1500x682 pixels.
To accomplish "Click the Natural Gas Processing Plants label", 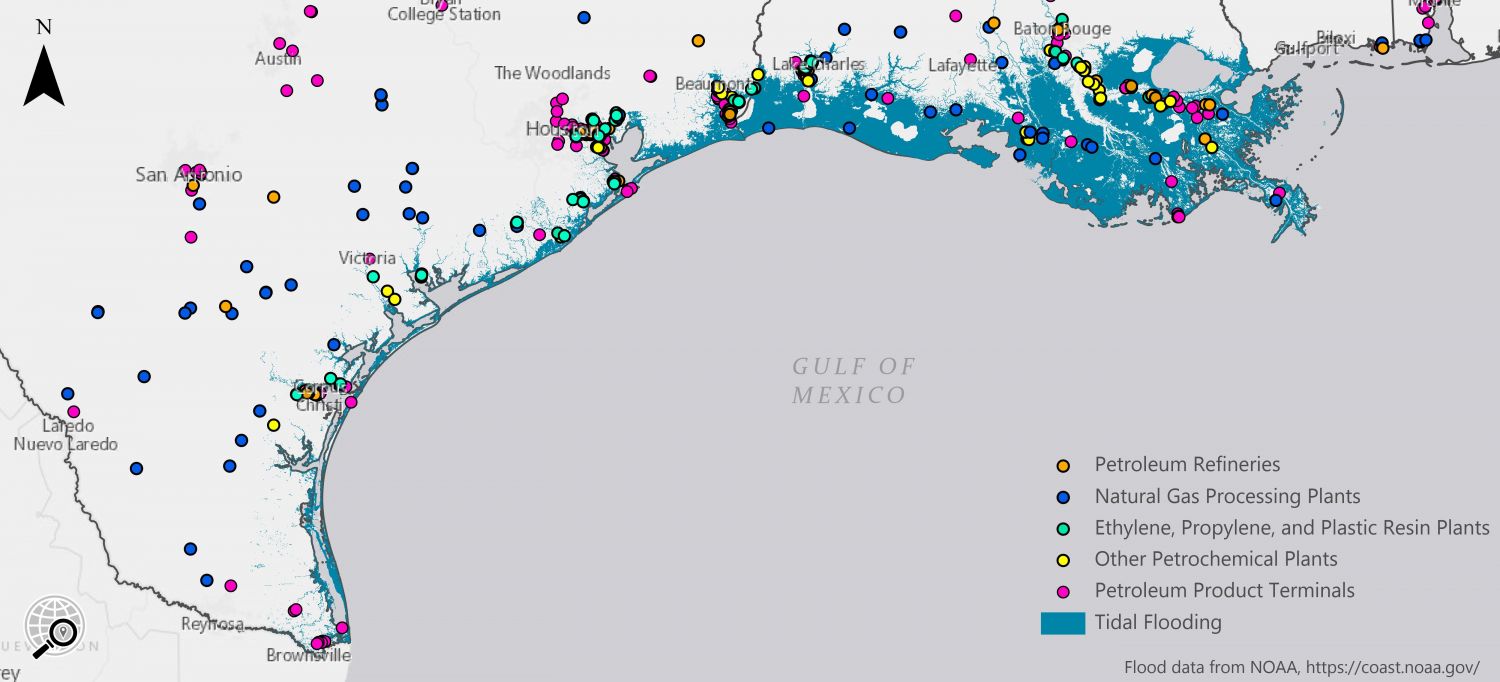I will (1227, 496).
